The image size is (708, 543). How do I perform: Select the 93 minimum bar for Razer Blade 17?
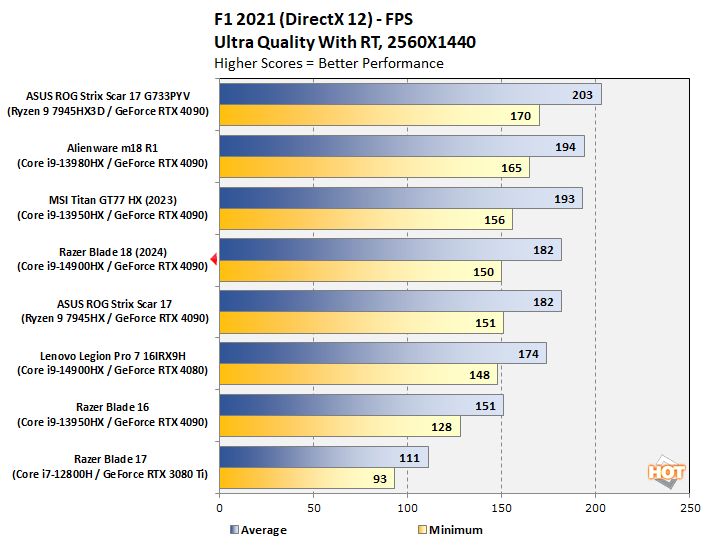click(307, 478)
